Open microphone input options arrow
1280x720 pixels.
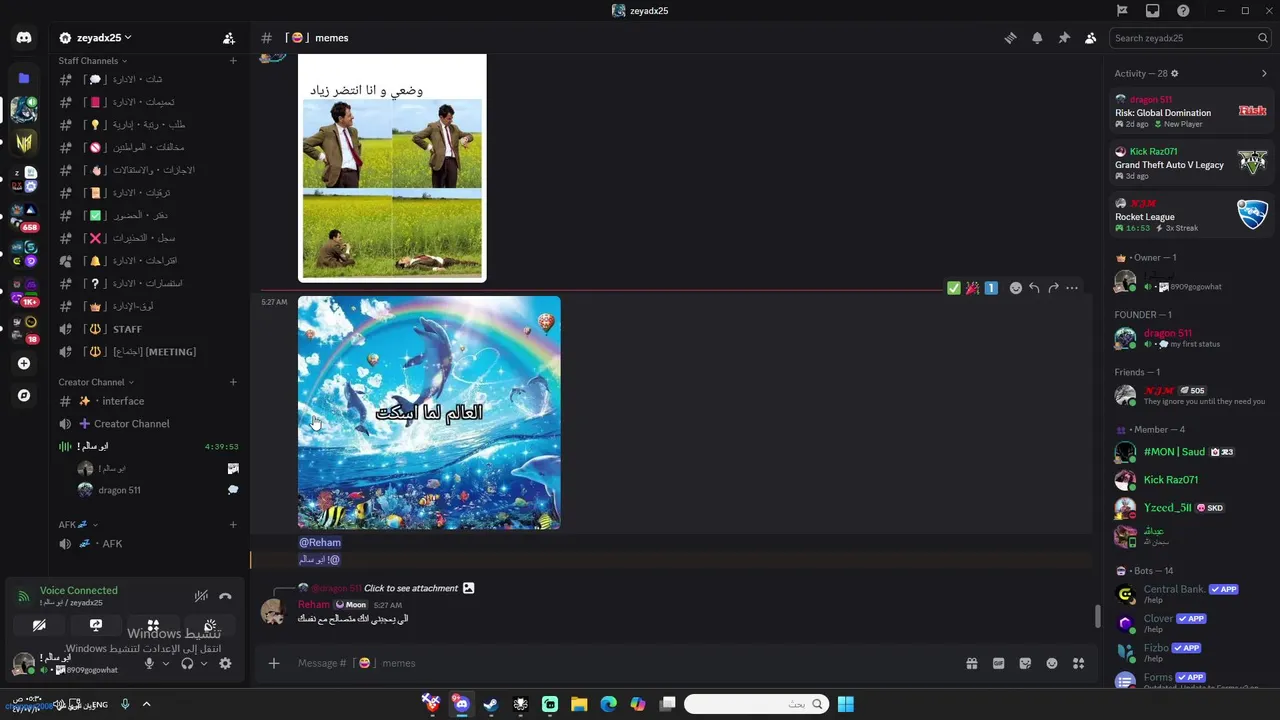tap(166, 663)
